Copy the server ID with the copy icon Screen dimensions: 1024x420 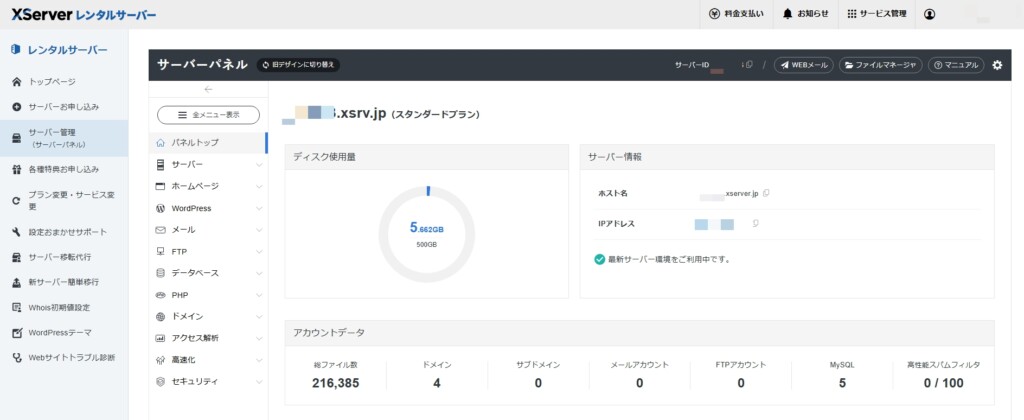[749, 65]
